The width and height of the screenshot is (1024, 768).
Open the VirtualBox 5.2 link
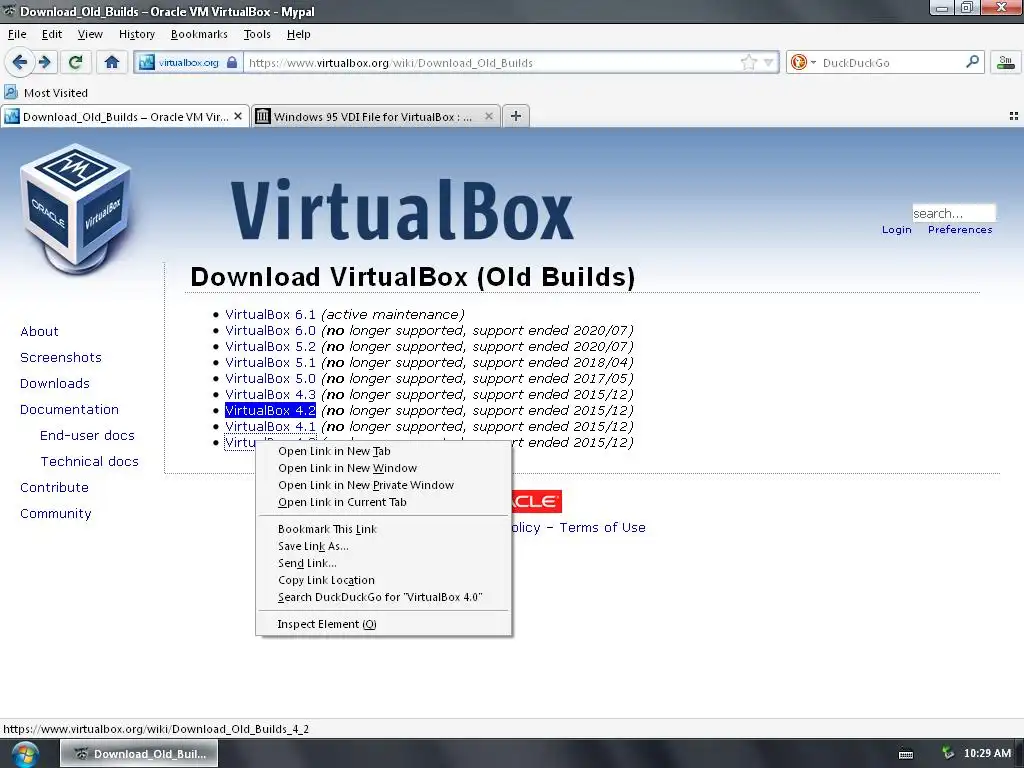click(270, 347)
